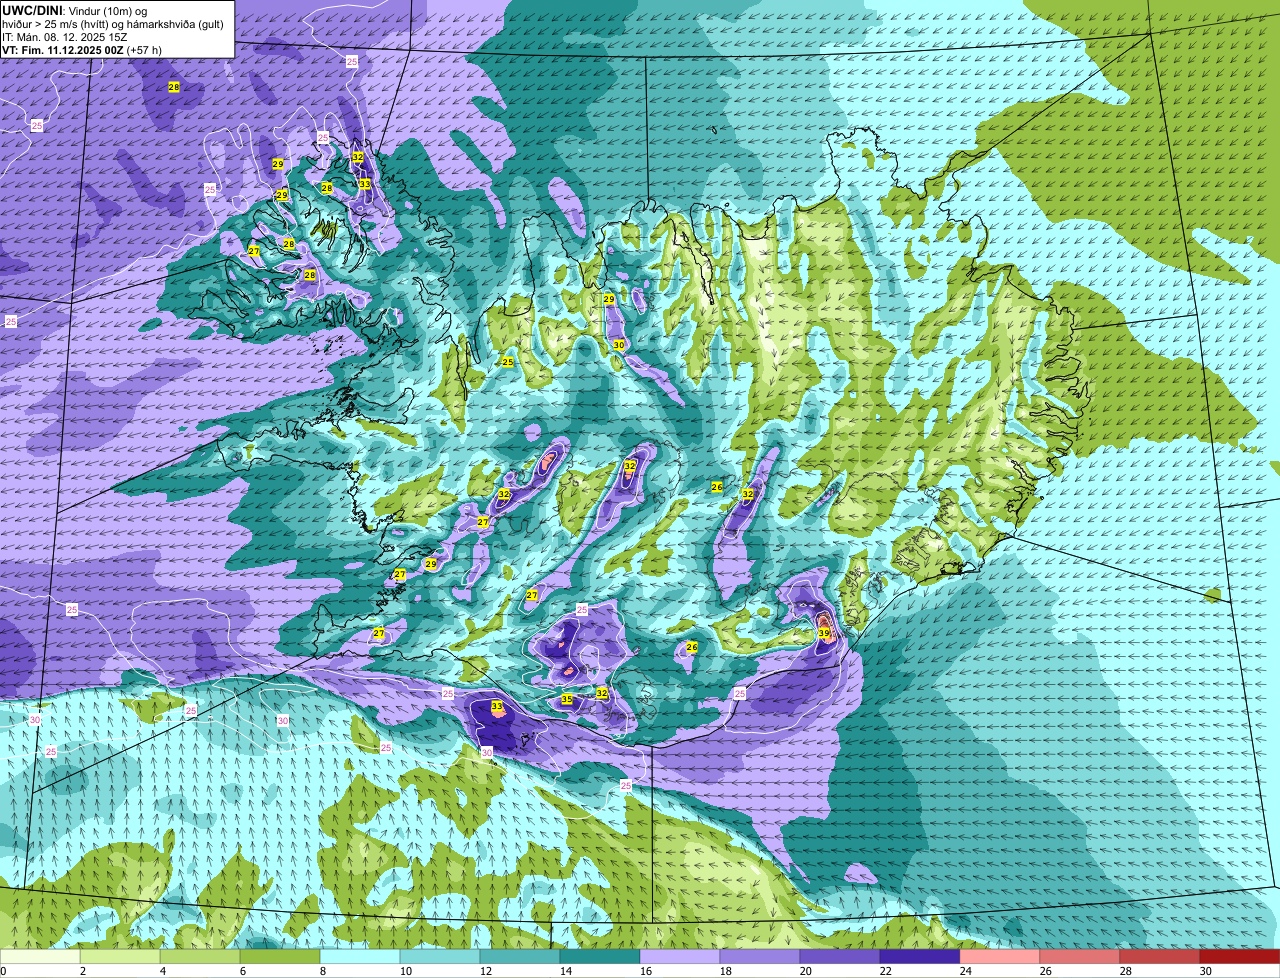1280x978 pixels.
Task: Click the legend swatch between 10 and 12
Action: (x=440, y=957)
